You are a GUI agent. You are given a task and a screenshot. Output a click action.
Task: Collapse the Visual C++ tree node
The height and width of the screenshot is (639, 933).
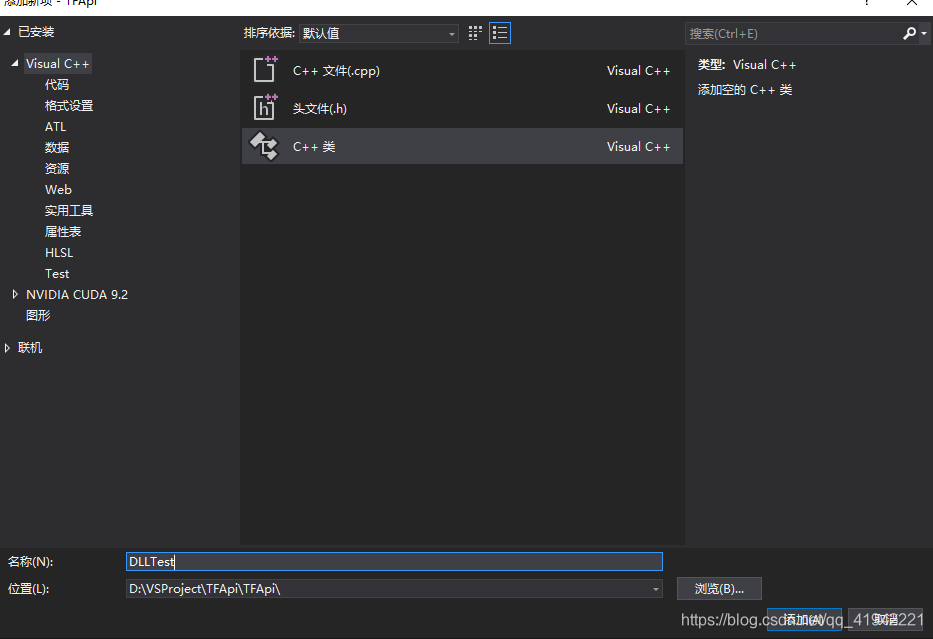(x=15, y=63)
